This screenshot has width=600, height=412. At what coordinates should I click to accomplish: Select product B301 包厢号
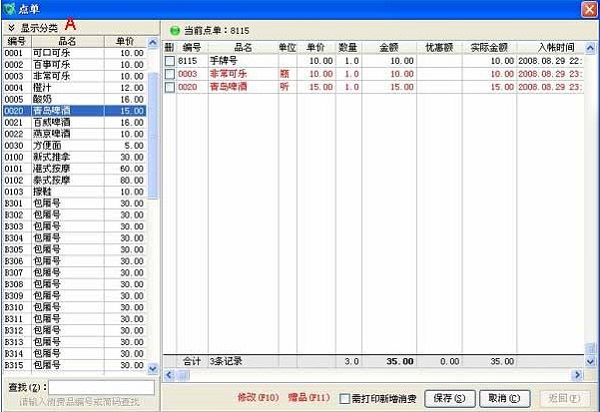[x=75, y=203]
